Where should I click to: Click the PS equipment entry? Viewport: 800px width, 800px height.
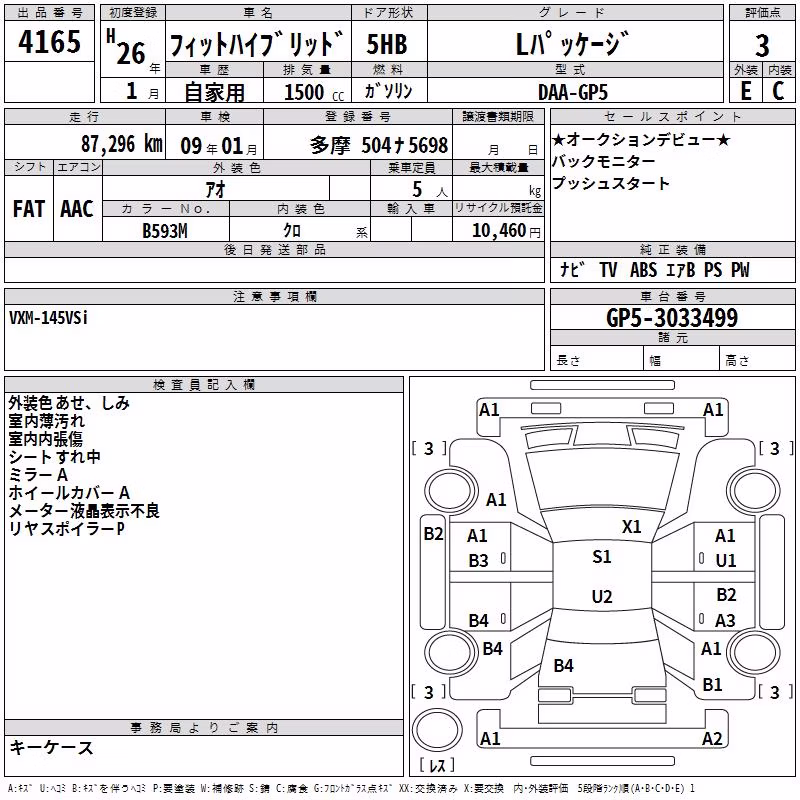pos(713,269)
